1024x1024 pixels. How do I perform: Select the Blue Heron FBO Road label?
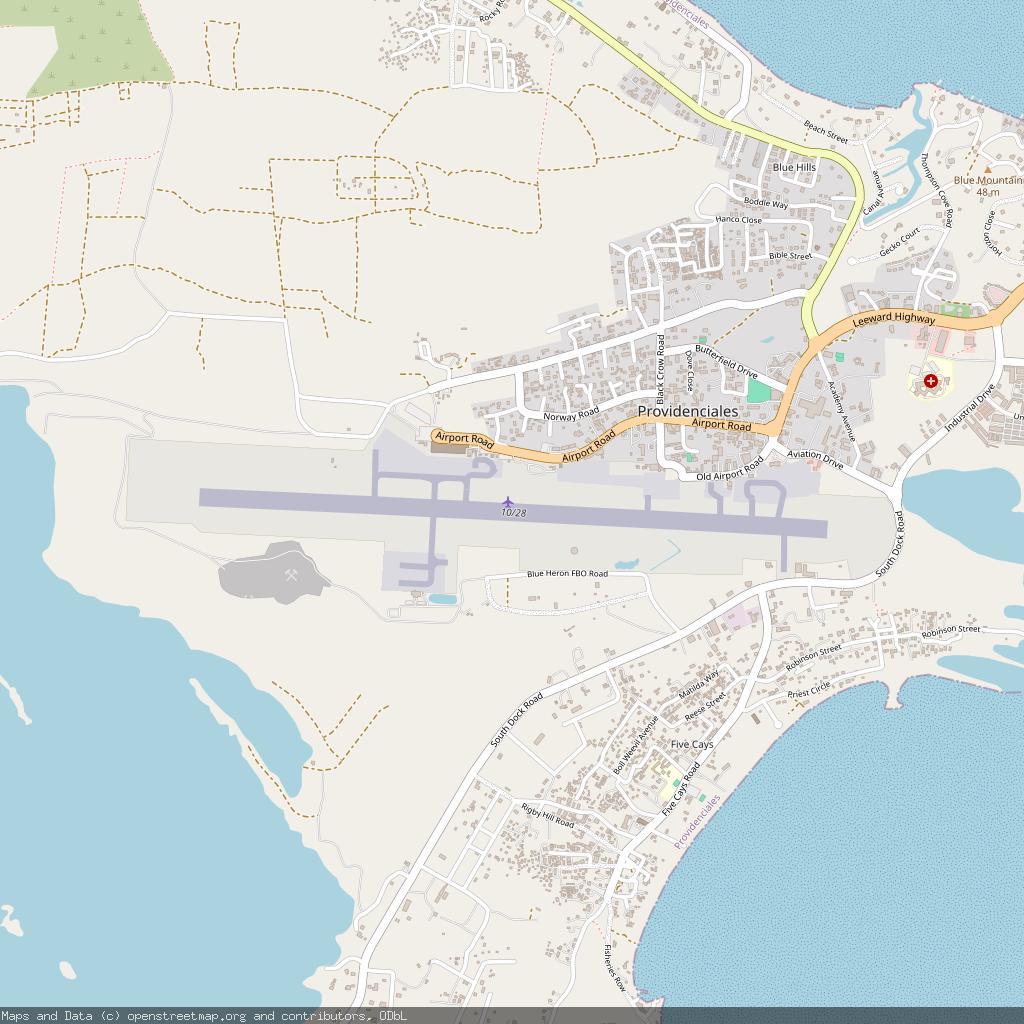567,574
